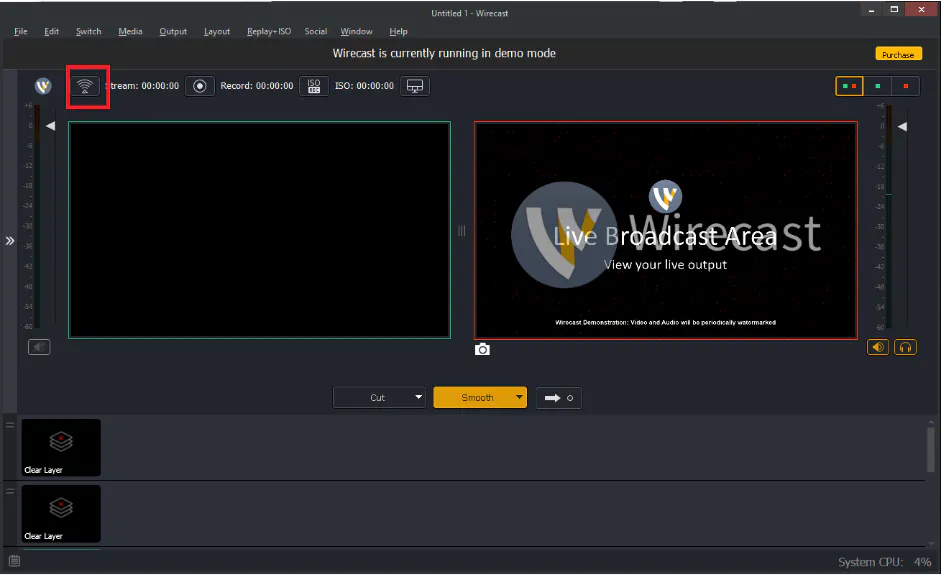Click the Purchase button

[x=898, y=54]
